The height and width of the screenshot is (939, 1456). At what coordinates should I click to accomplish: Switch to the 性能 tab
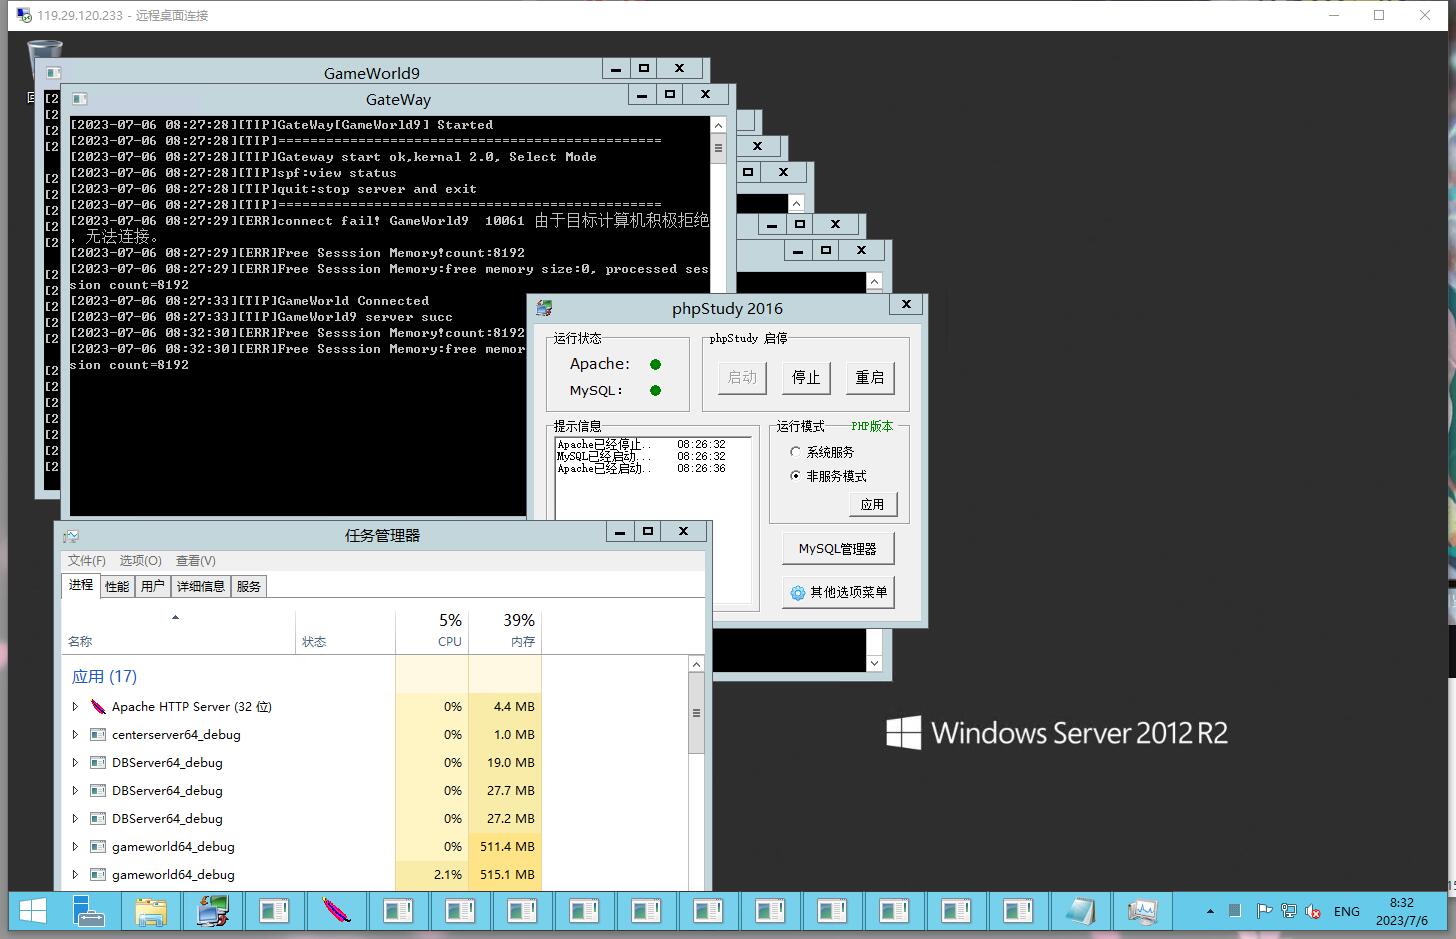coord(117,586)
